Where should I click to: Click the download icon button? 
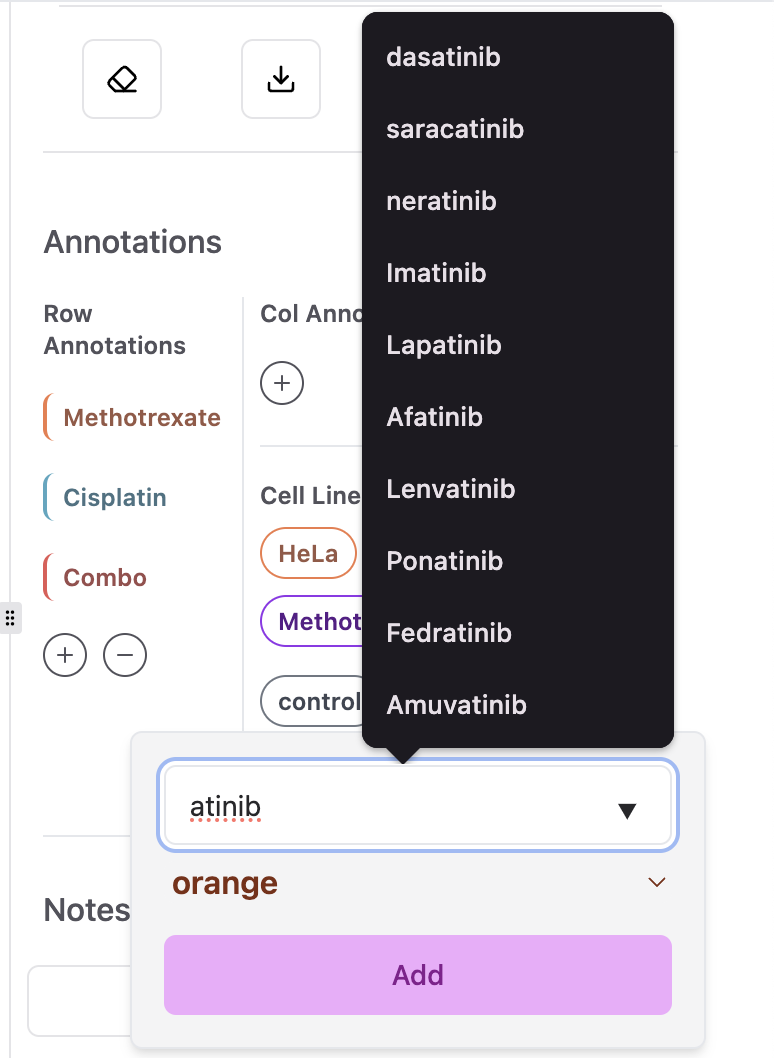[281, 79]
